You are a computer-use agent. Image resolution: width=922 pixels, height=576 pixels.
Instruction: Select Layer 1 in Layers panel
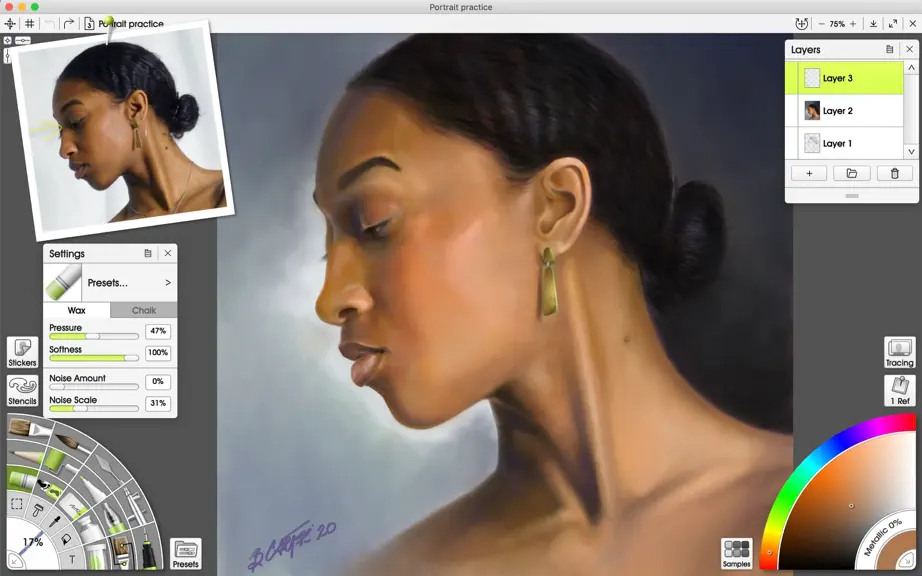(844, 143)
